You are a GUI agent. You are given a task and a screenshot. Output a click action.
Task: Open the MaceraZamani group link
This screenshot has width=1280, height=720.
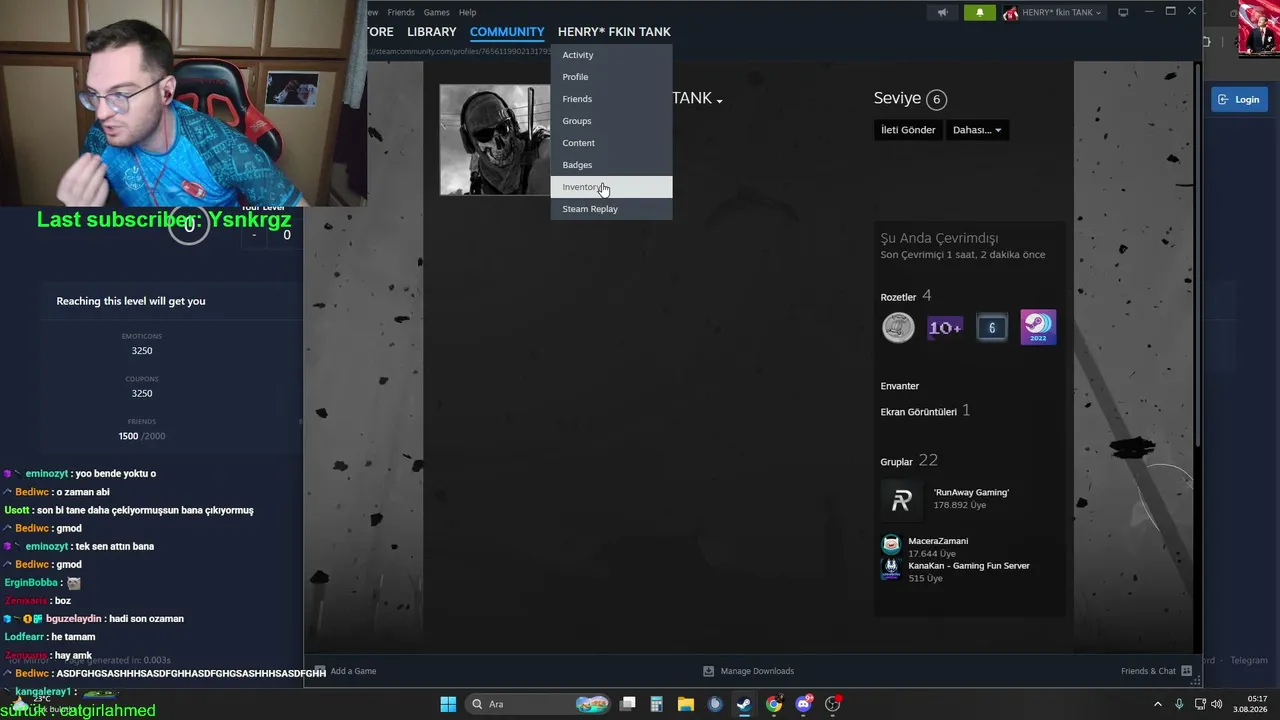pos(938,541)
